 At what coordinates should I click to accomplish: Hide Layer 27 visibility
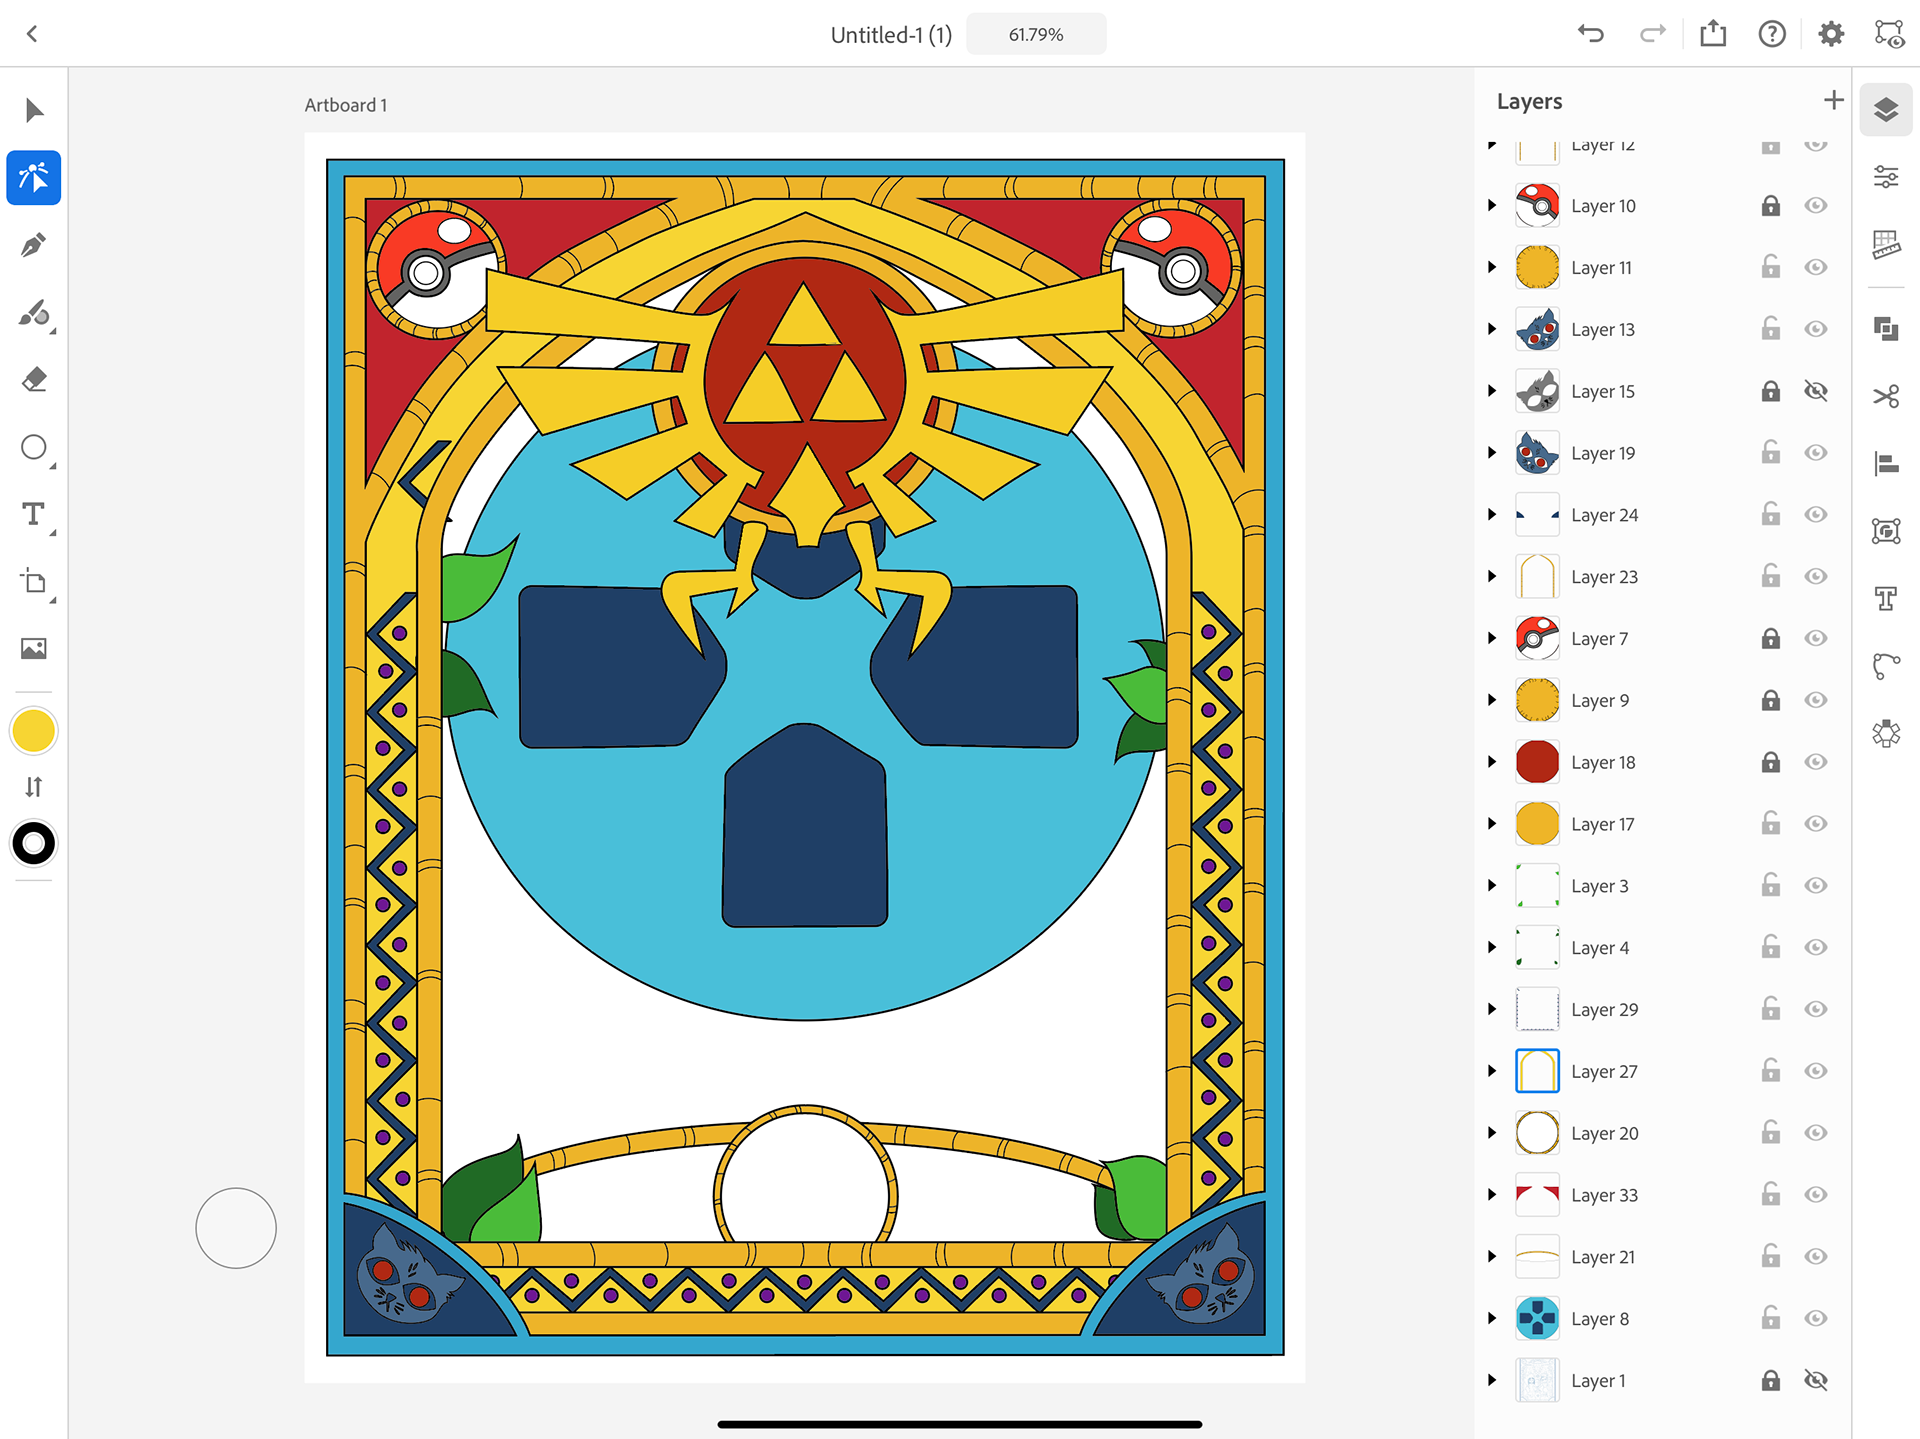click(x=1816, y=1071)
